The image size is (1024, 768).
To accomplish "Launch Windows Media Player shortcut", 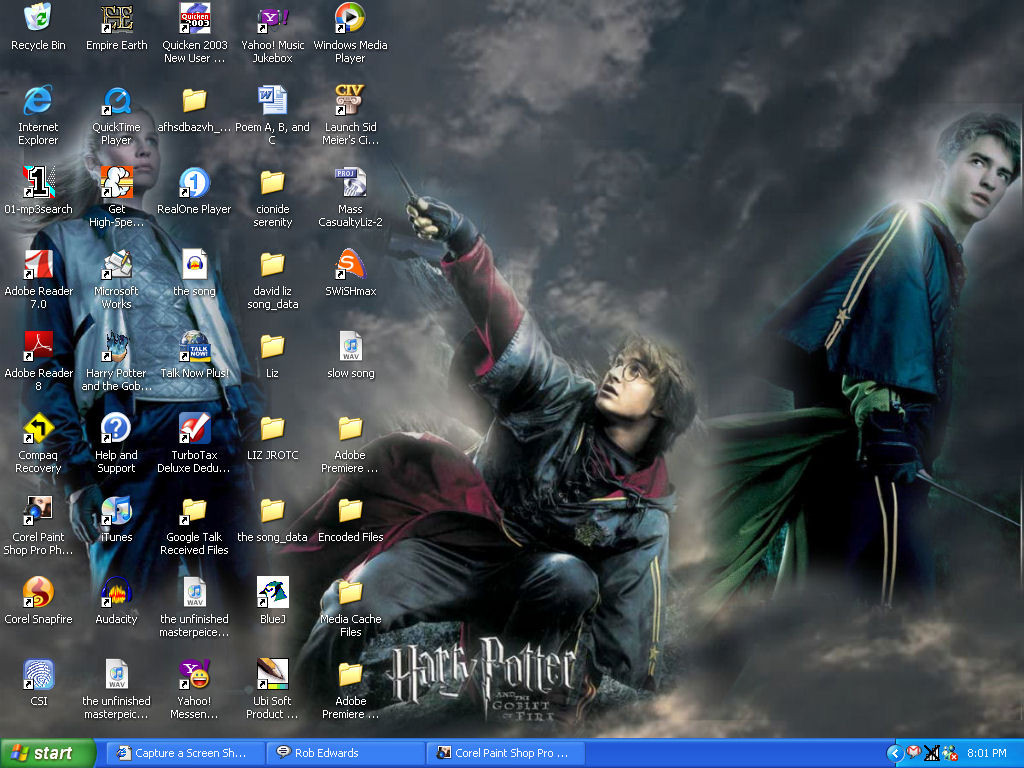I will 349,18.
